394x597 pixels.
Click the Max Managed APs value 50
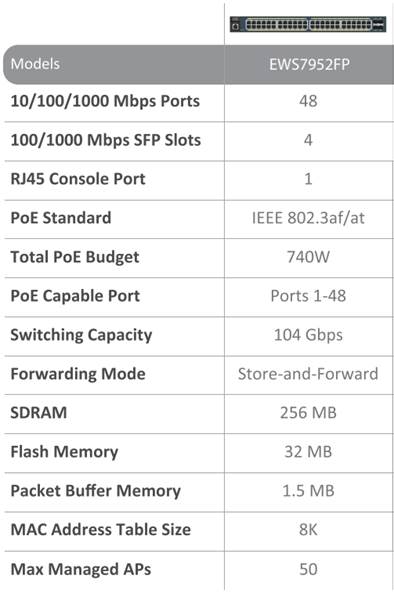(308, 569)
